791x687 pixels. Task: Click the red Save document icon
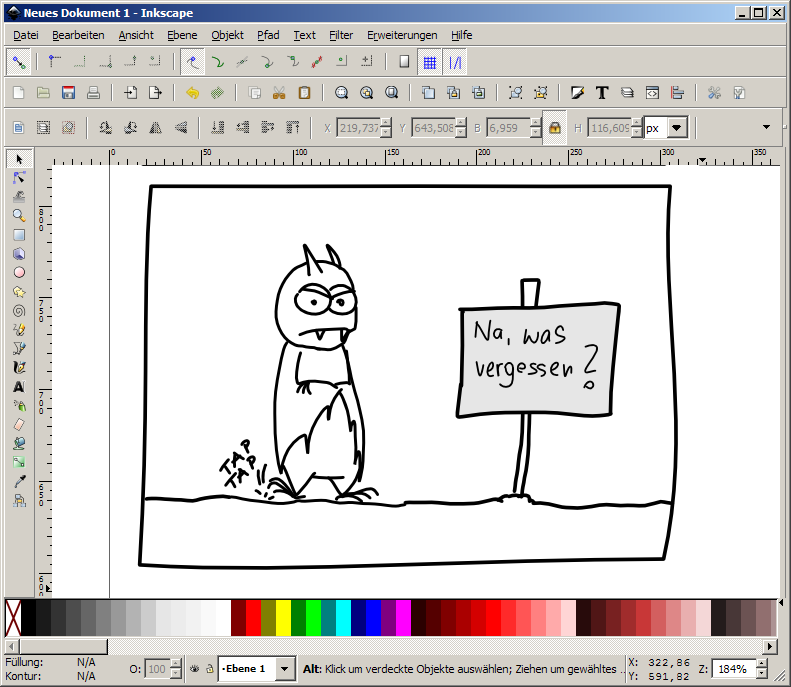[69, 93]
